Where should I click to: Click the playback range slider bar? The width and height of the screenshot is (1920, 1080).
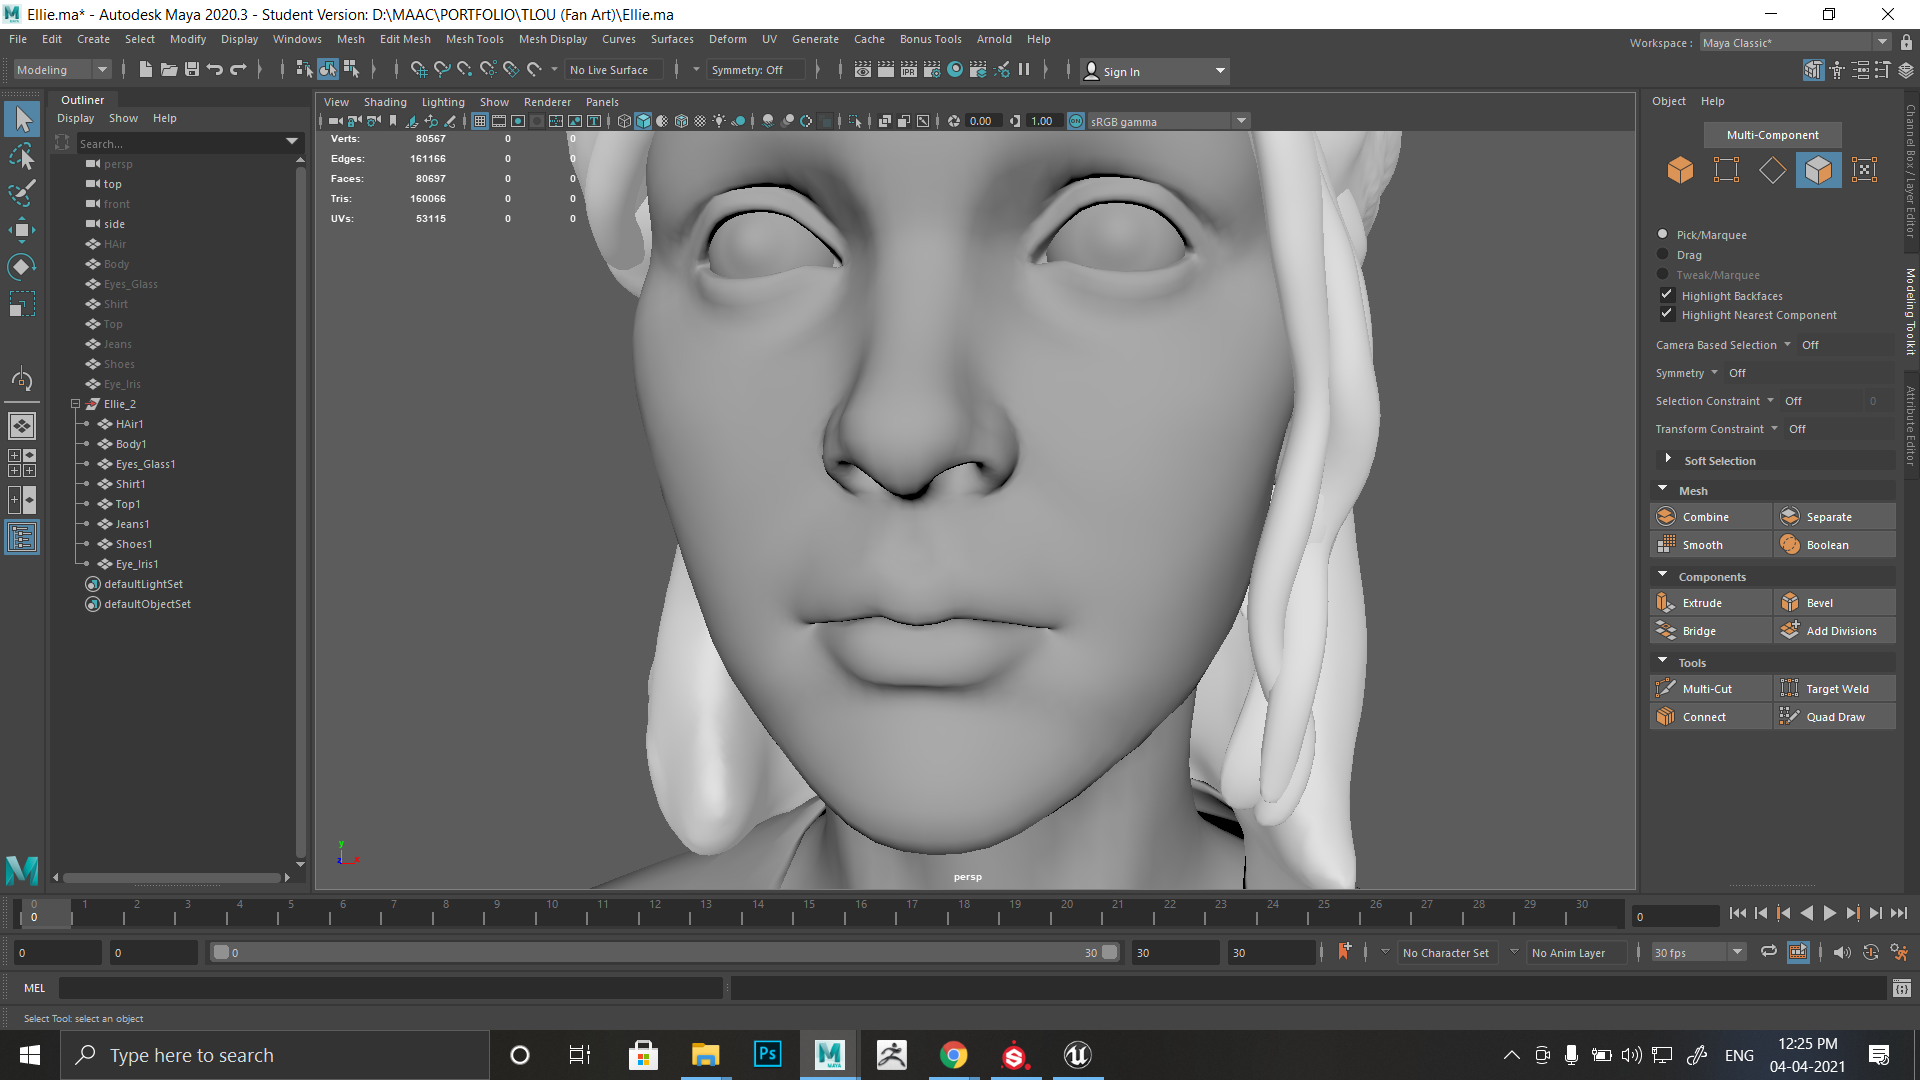point(665,953)
